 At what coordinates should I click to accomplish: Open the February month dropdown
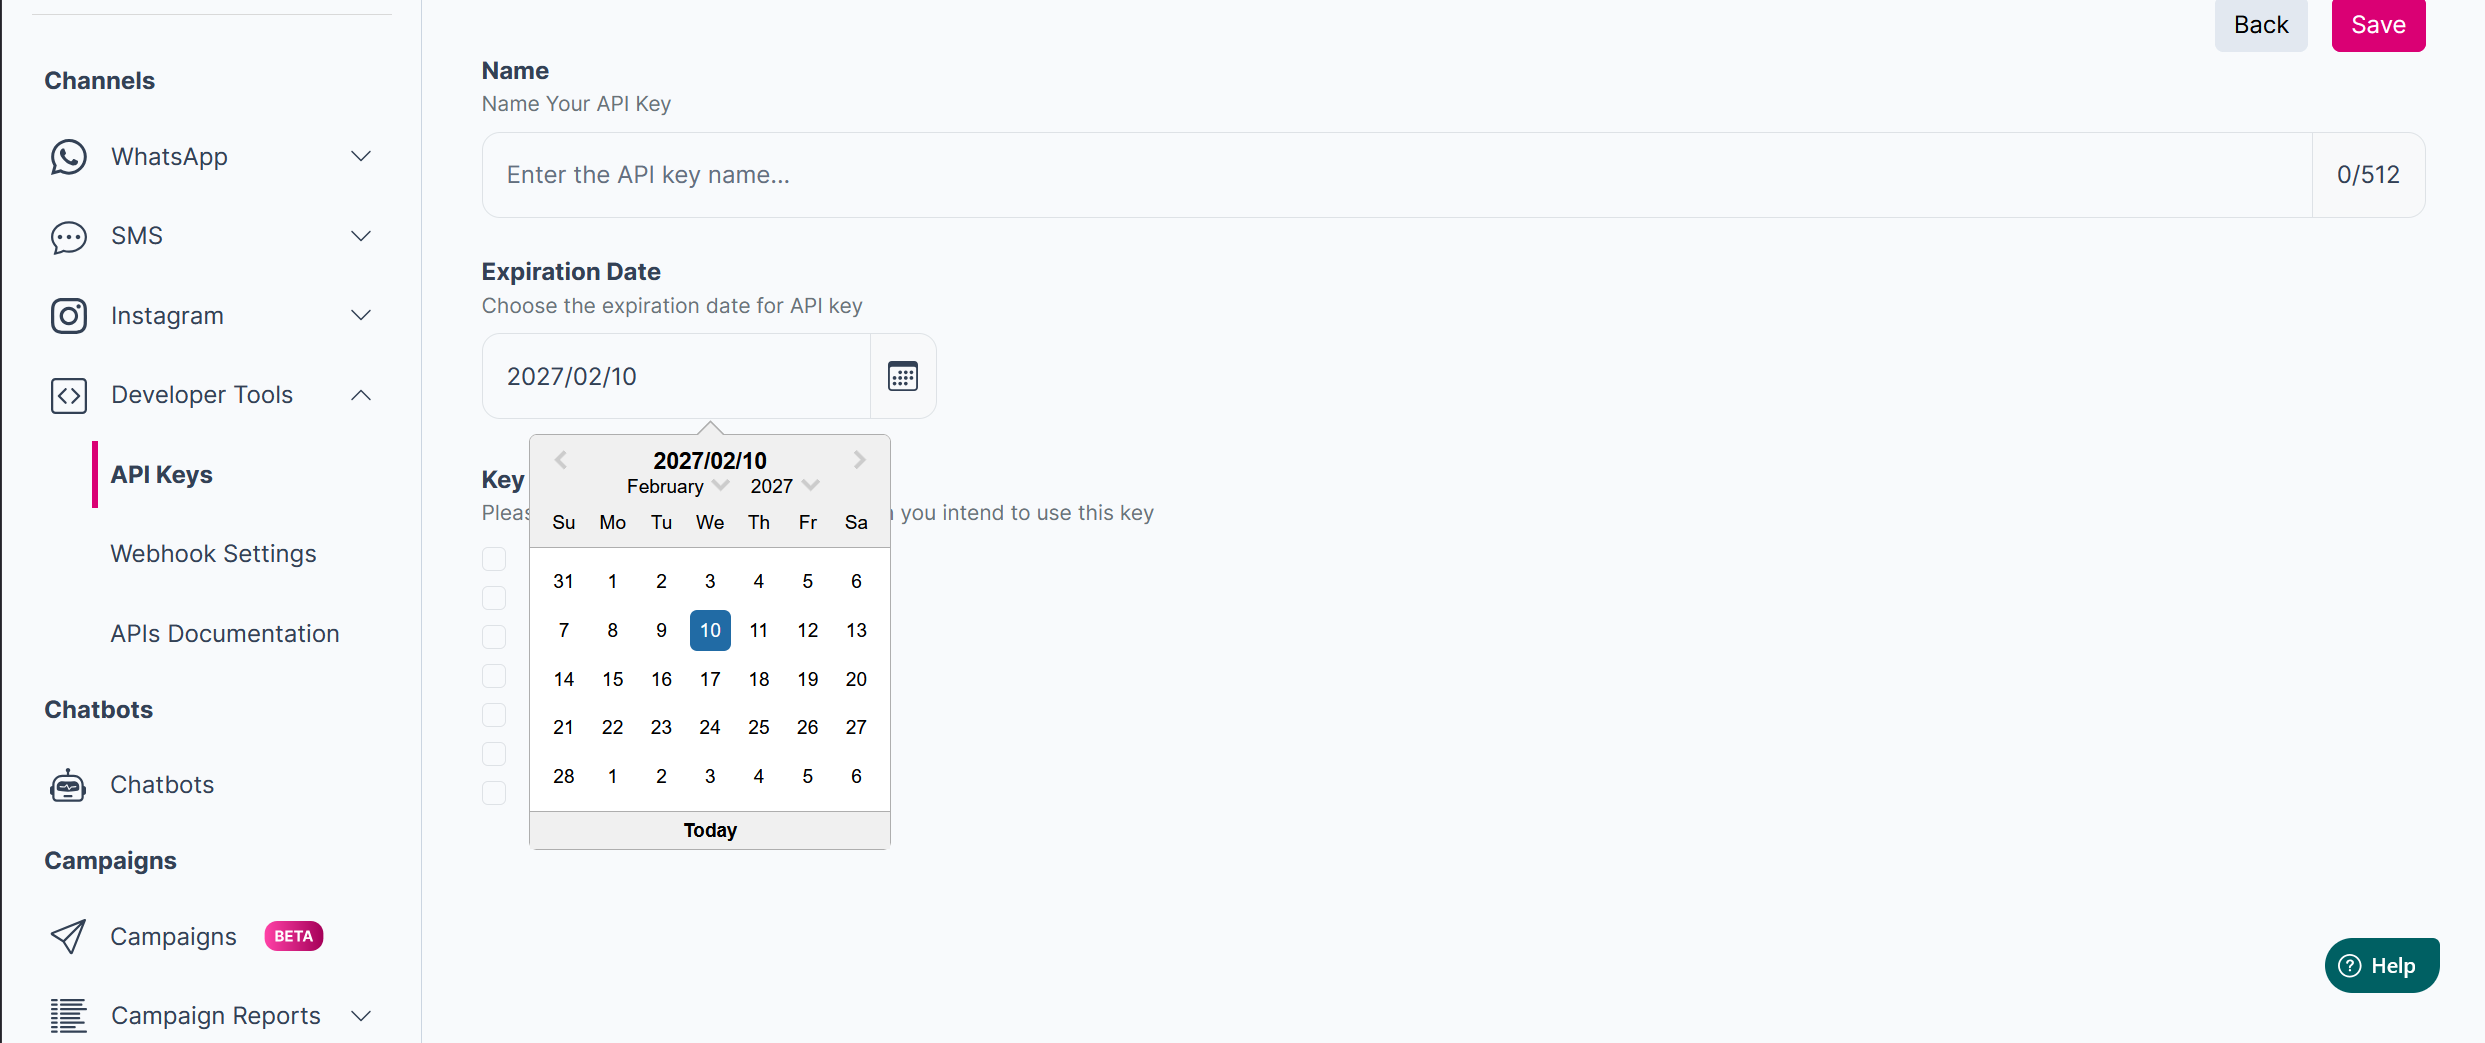[x=677, y=486]
